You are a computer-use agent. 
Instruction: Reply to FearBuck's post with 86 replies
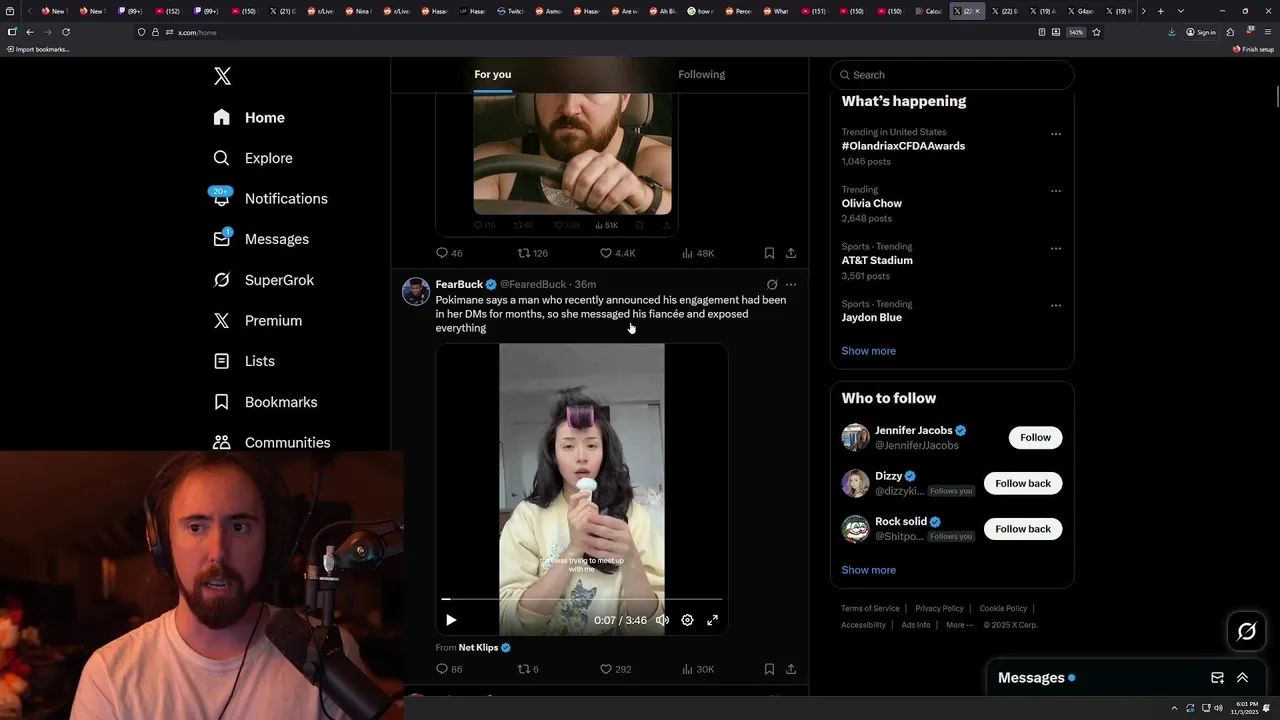449,669
